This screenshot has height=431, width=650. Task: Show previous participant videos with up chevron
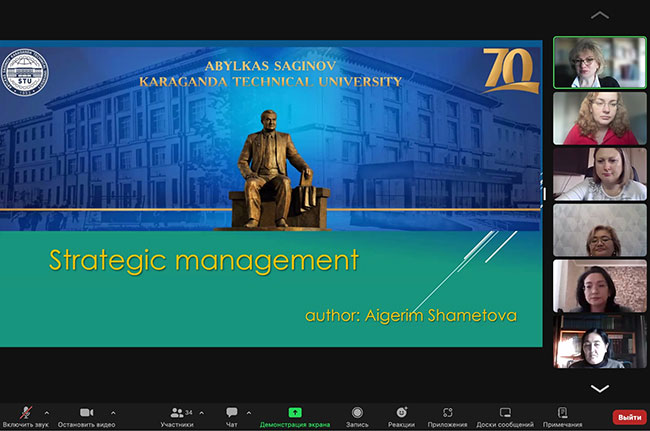click(x=599, y=16)
